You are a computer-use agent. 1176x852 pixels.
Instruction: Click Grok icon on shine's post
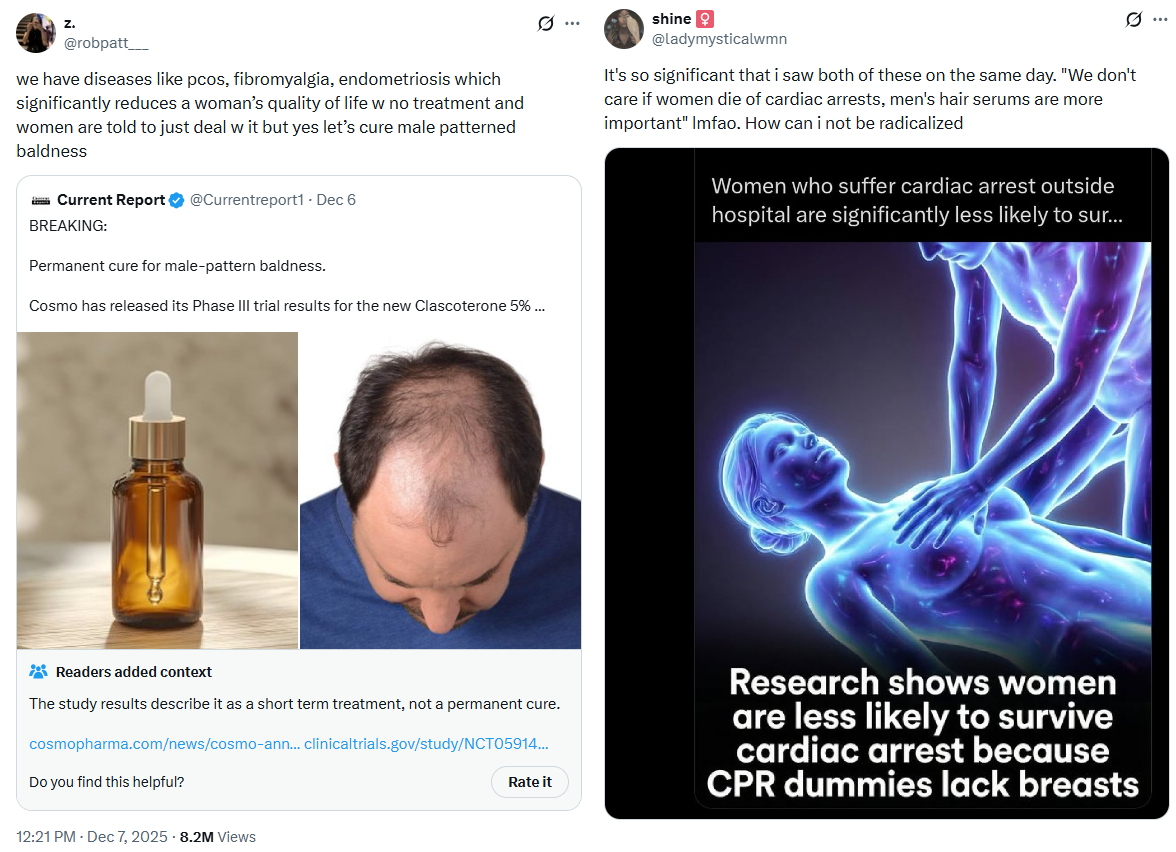[x=1133, y=20]
